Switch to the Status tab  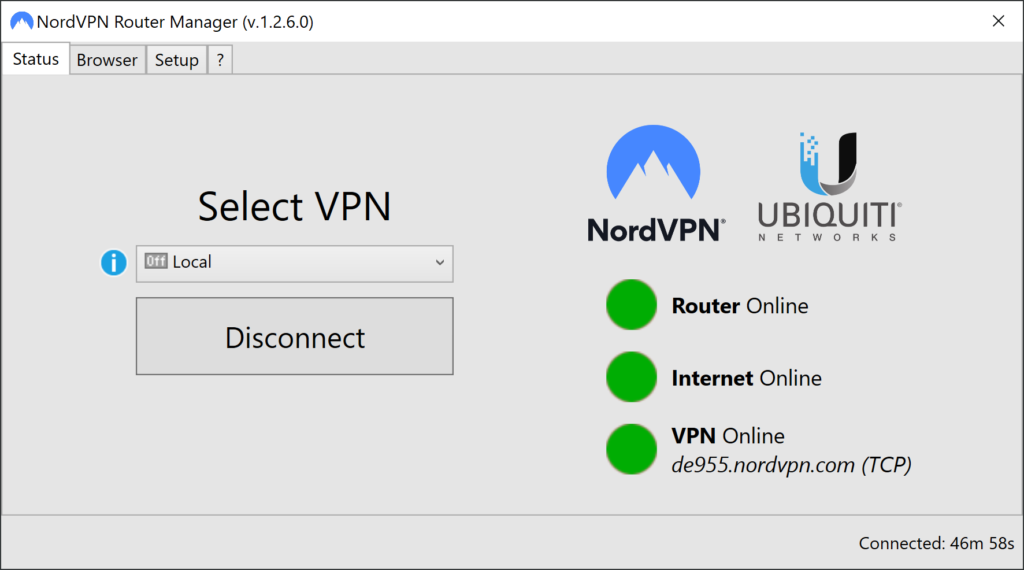pyautogui.click(x=36, y=59)
